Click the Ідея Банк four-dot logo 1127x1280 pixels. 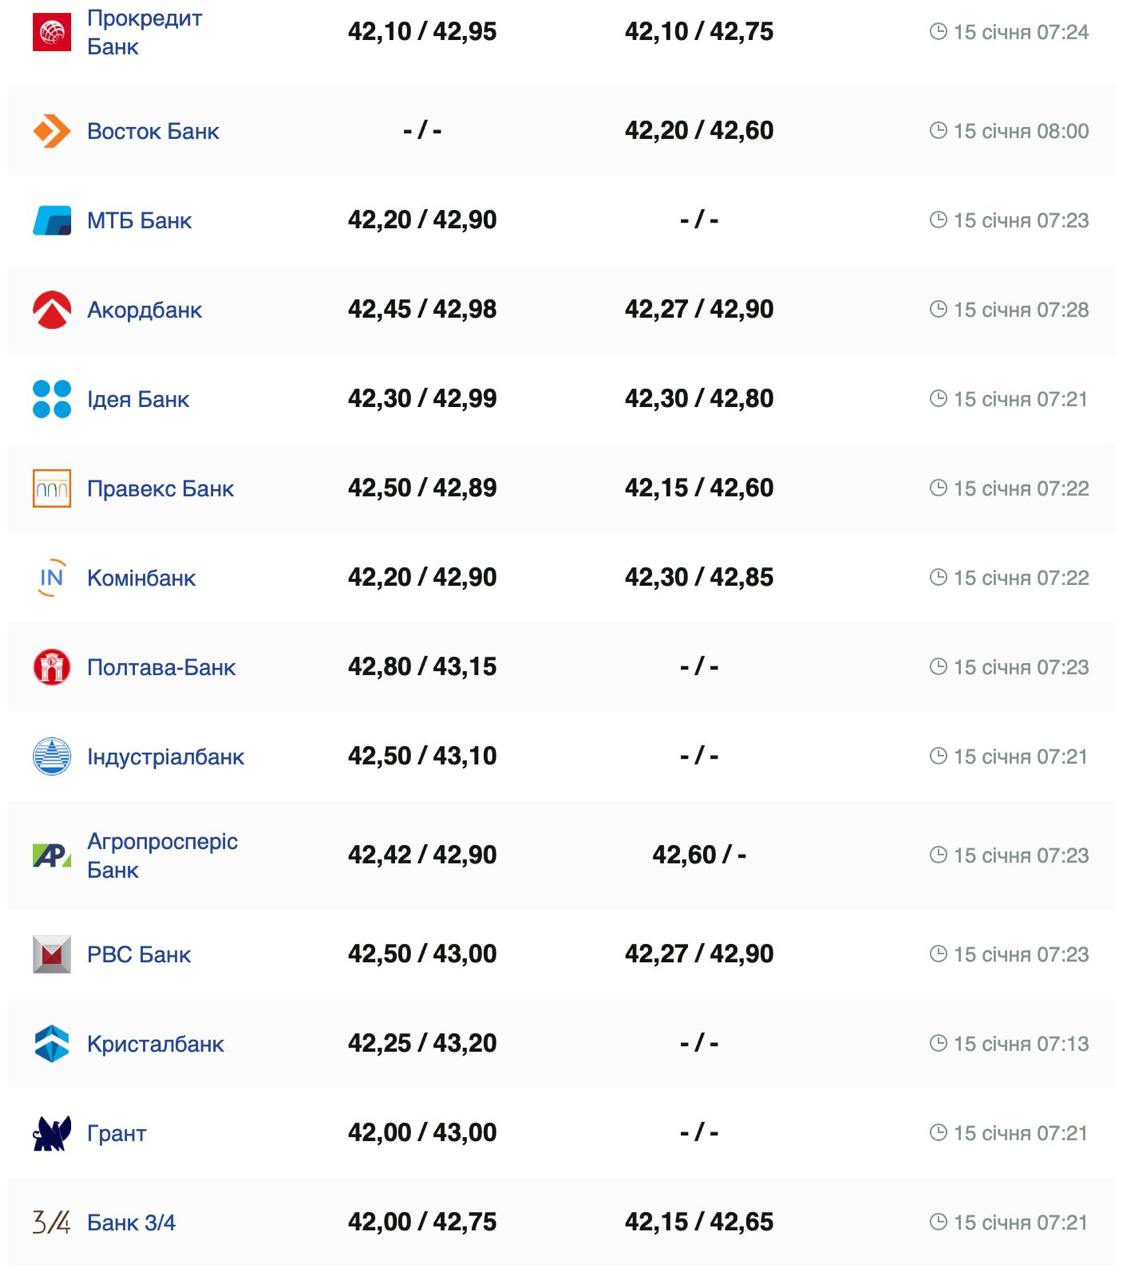tap(52, 399)
